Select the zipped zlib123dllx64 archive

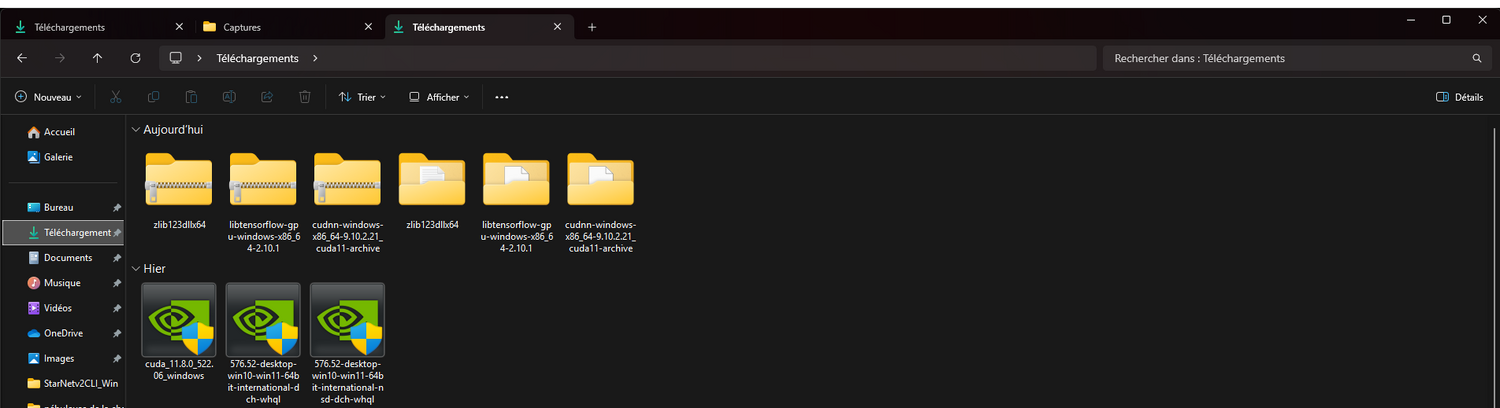(179, 192)
